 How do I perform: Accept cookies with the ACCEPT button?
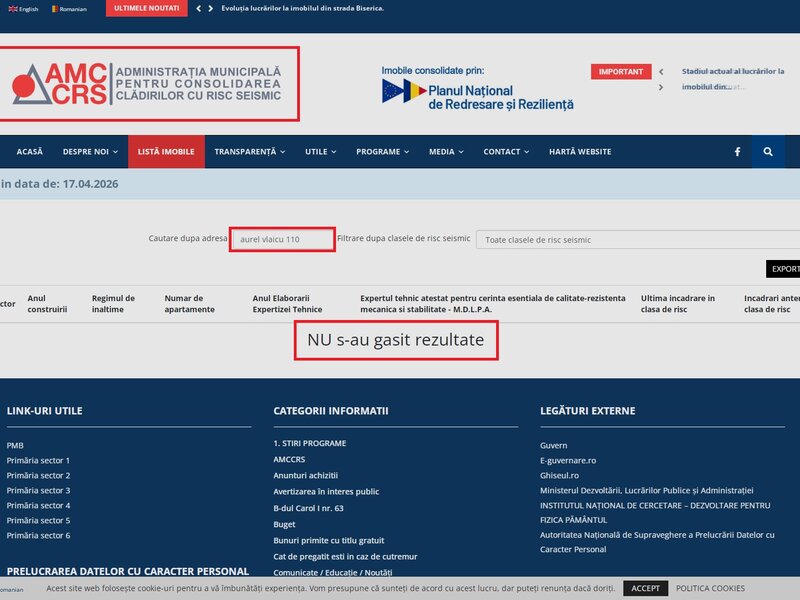645,588
